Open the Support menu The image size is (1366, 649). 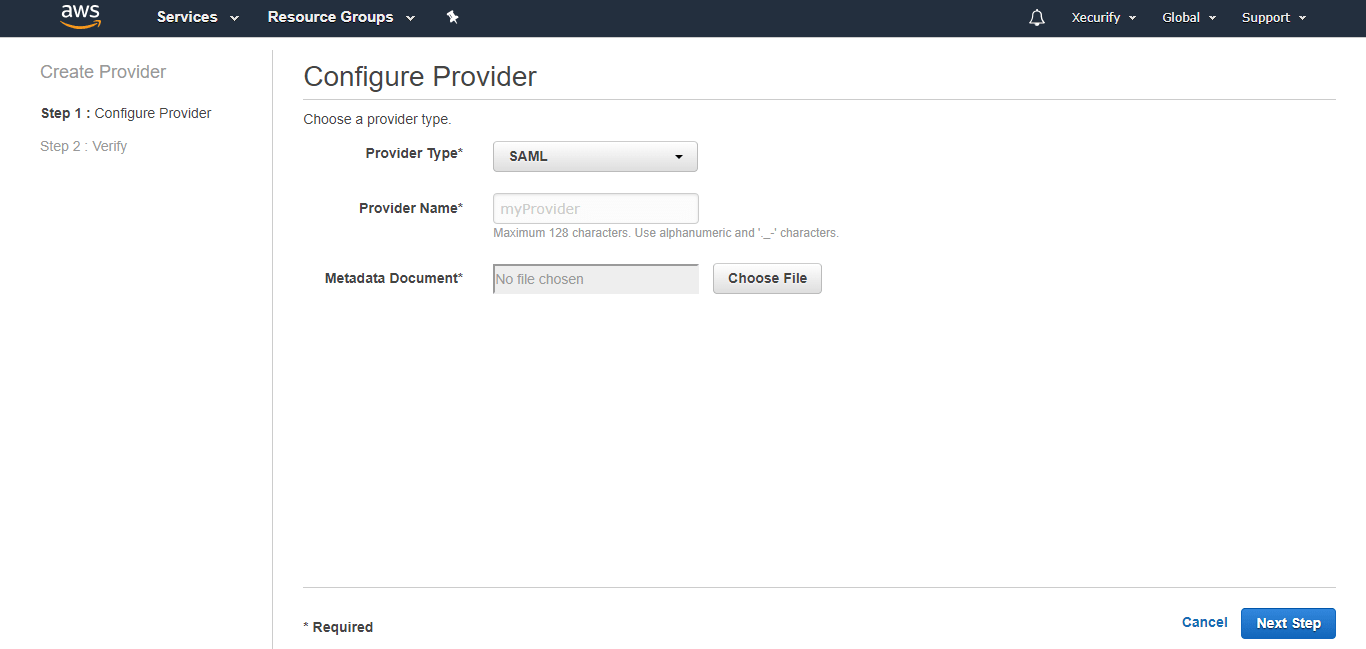tap(1265, 17)
